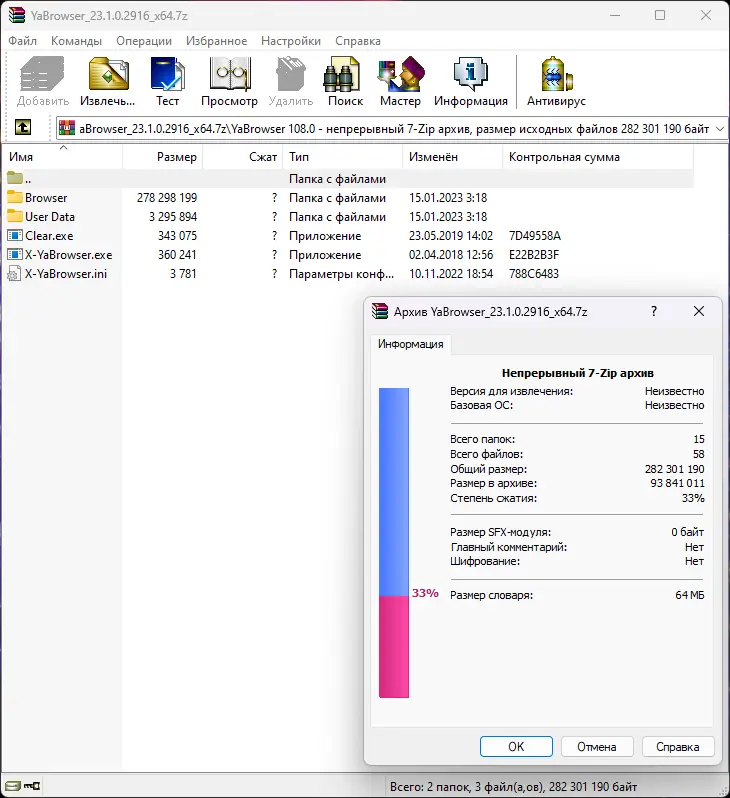Click the disk icon in status bar
Image resolution: width=730 pixels, height=798 pixels.
click(x=12, y=786)
